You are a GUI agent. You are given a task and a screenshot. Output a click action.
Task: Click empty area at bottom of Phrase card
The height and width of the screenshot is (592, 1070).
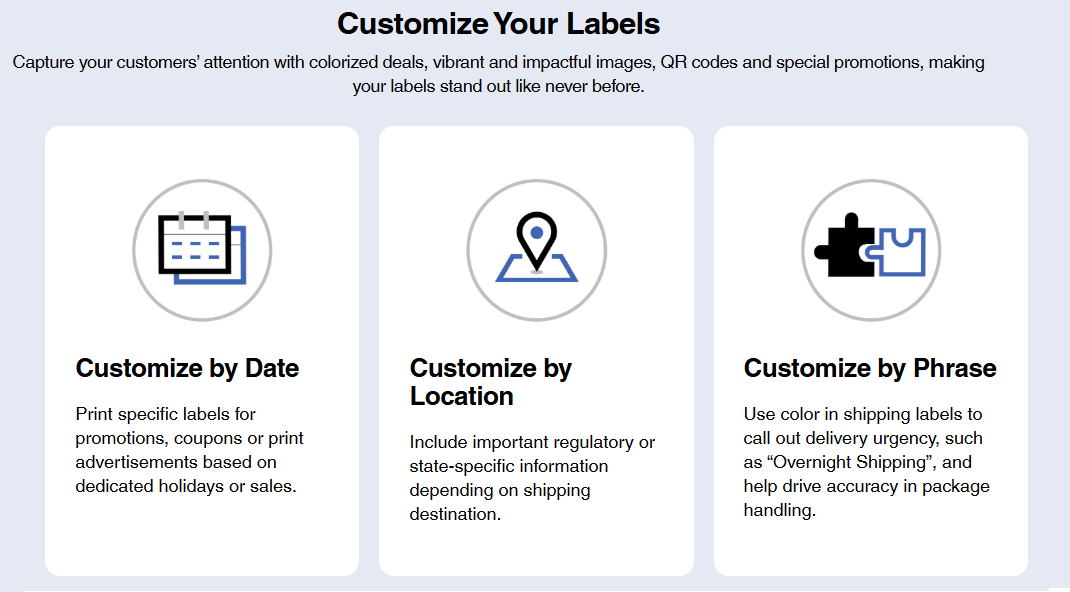click(x=871, y=549)
